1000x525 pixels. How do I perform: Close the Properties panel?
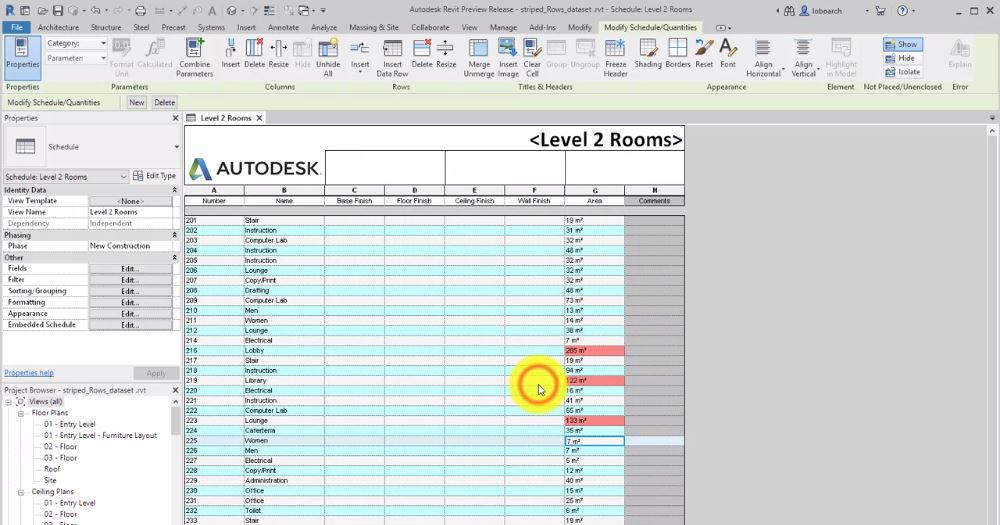175,118
